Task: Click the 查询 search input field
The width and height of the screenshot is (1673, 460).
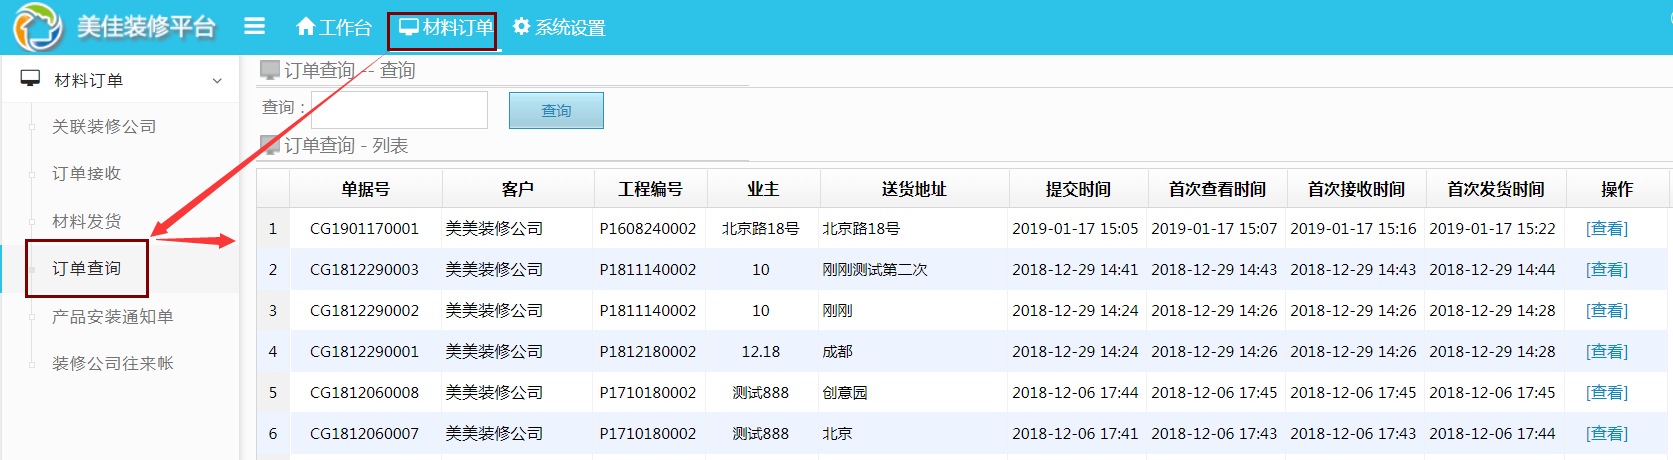Action: tap(399, 110)
